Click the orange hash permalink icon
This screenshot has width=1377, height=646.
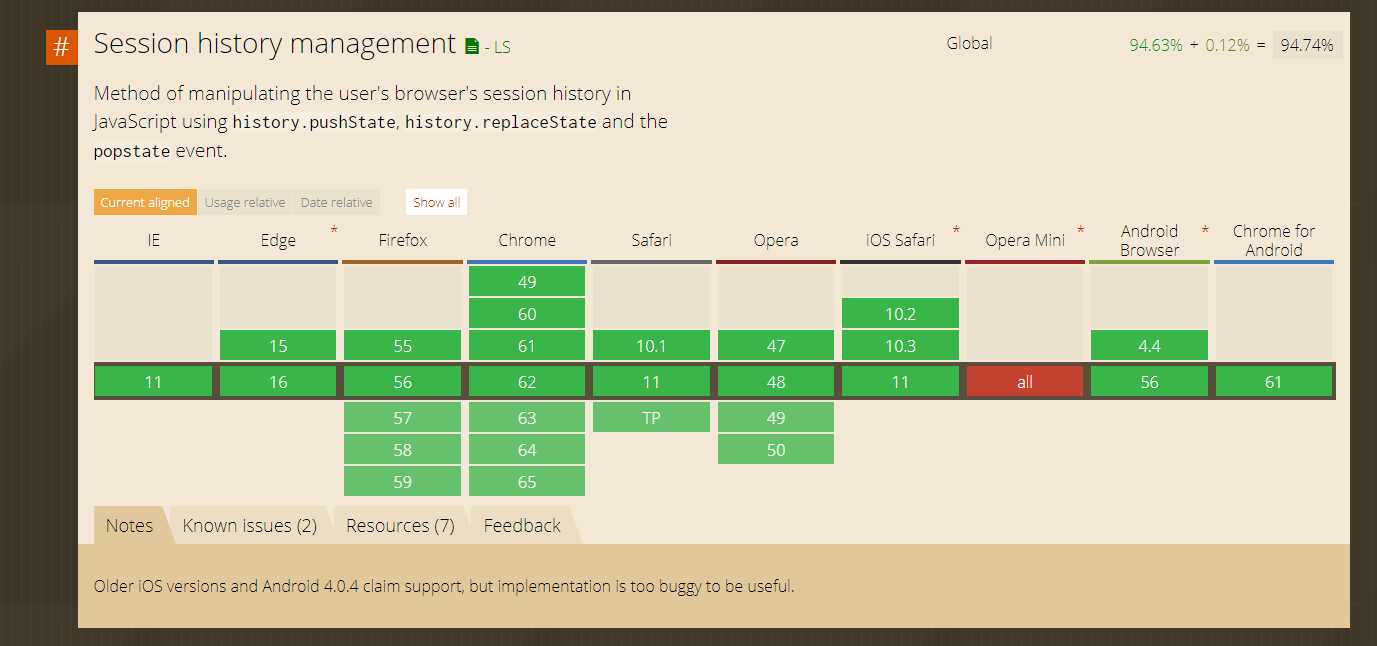[61, 47]
